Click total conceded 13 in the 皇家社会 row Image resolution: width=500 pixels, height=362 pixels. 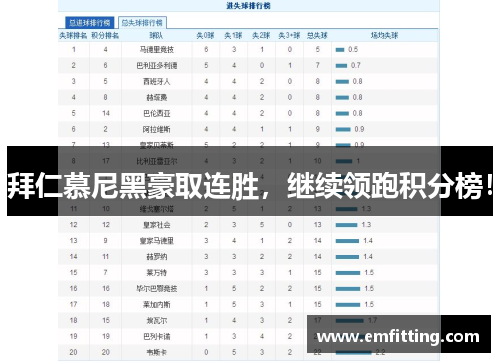pyautogui.click(x=317, y=225)
